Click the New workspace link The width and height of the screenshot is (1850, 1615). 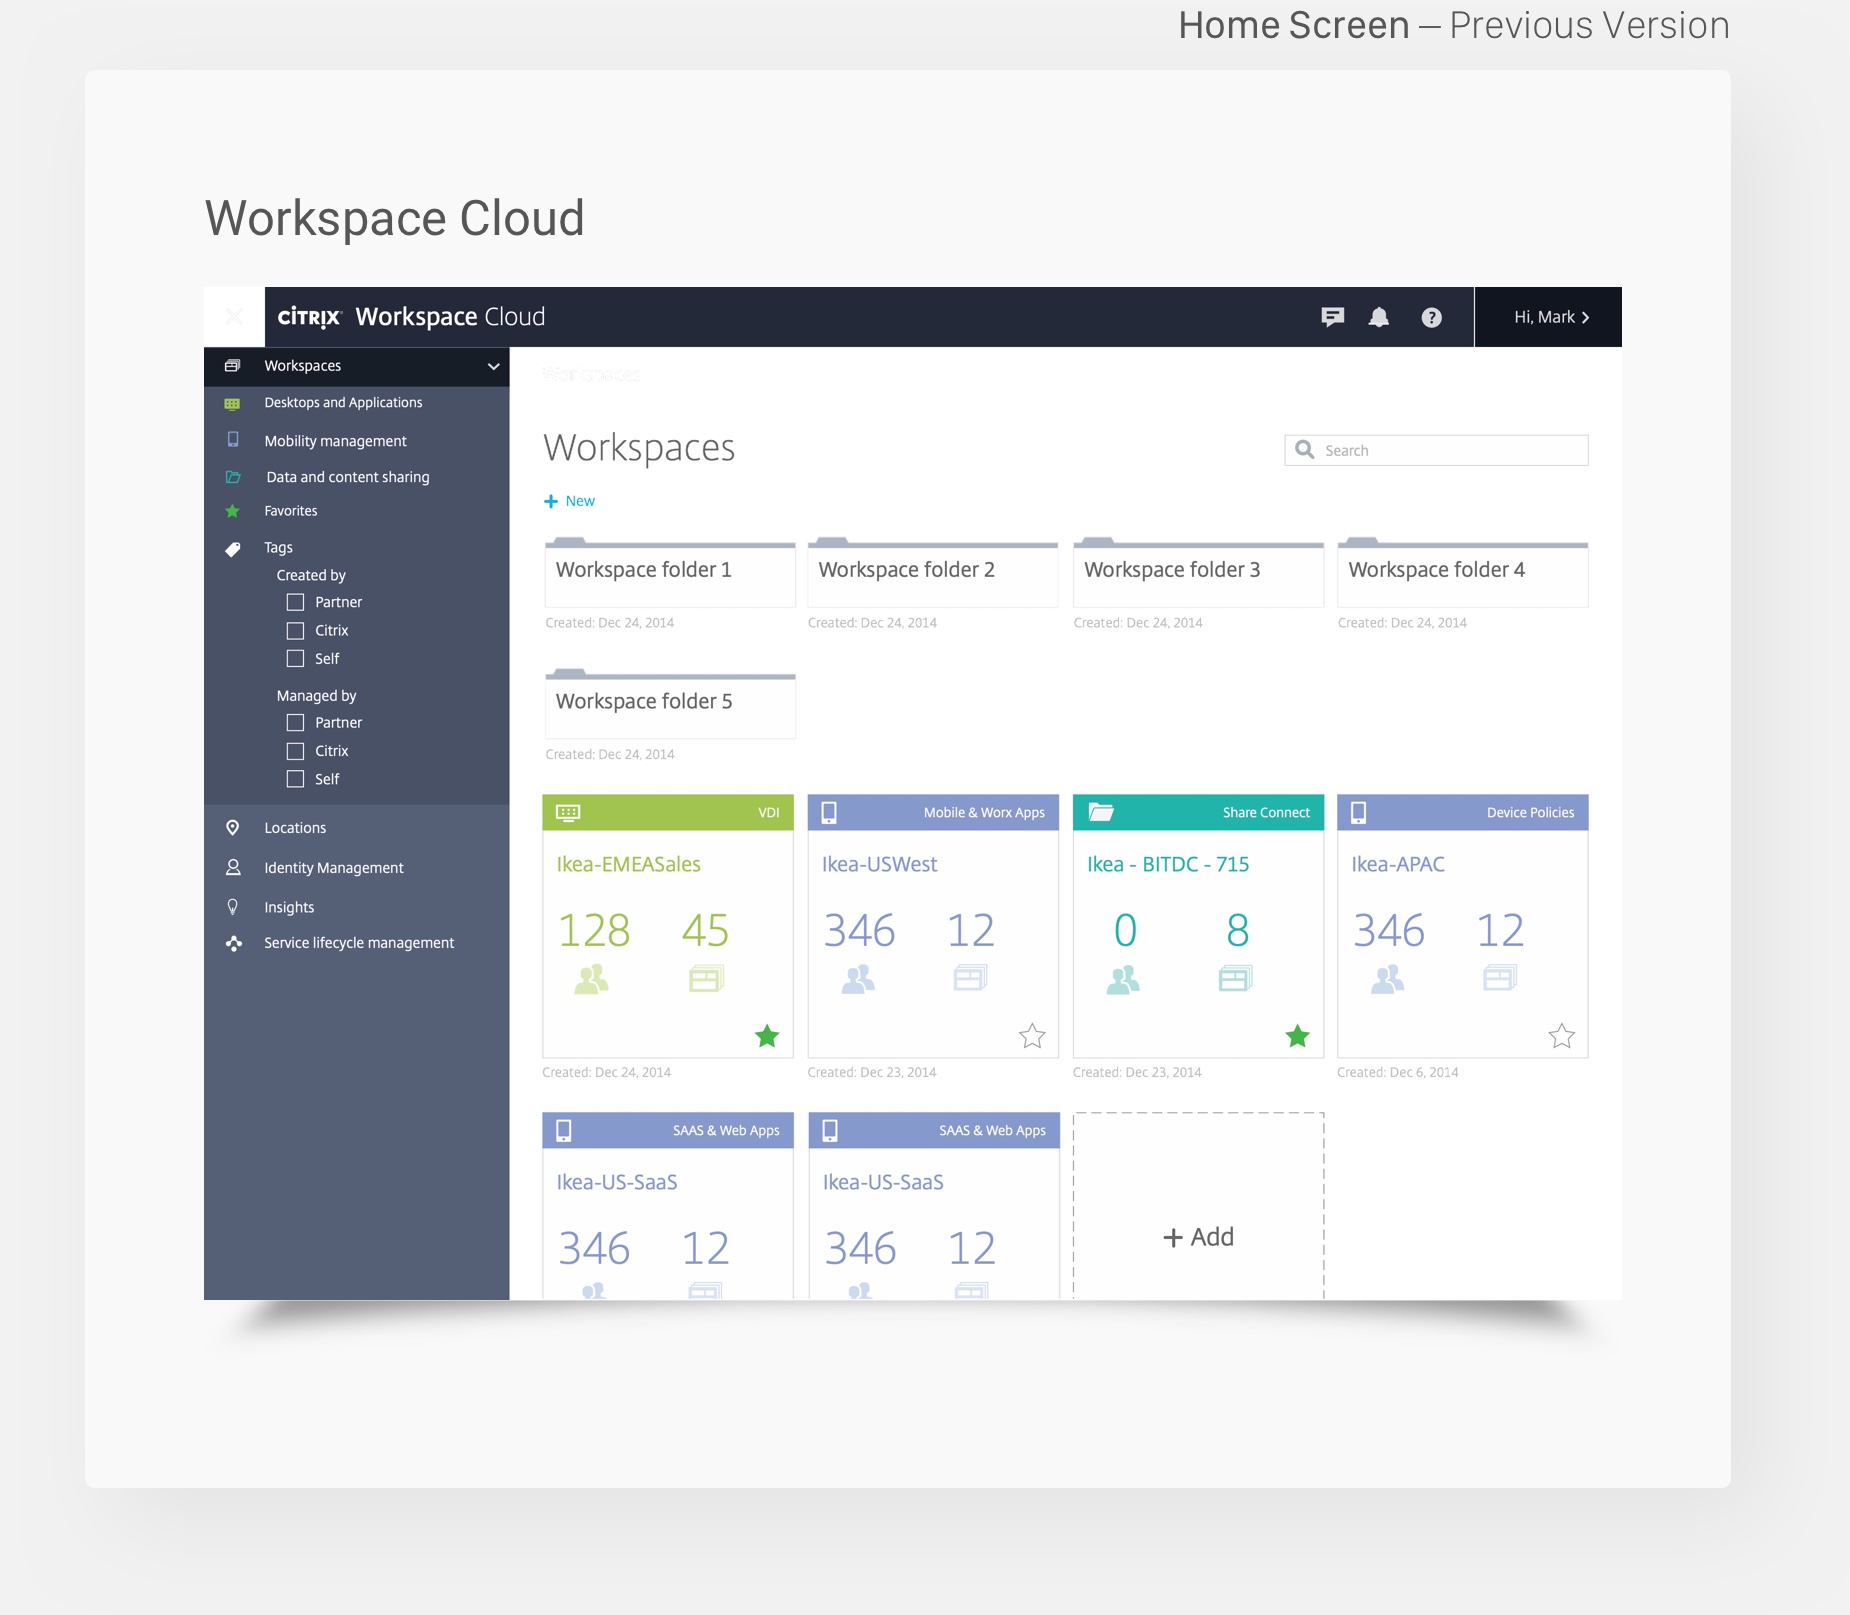tap(570, 501)
